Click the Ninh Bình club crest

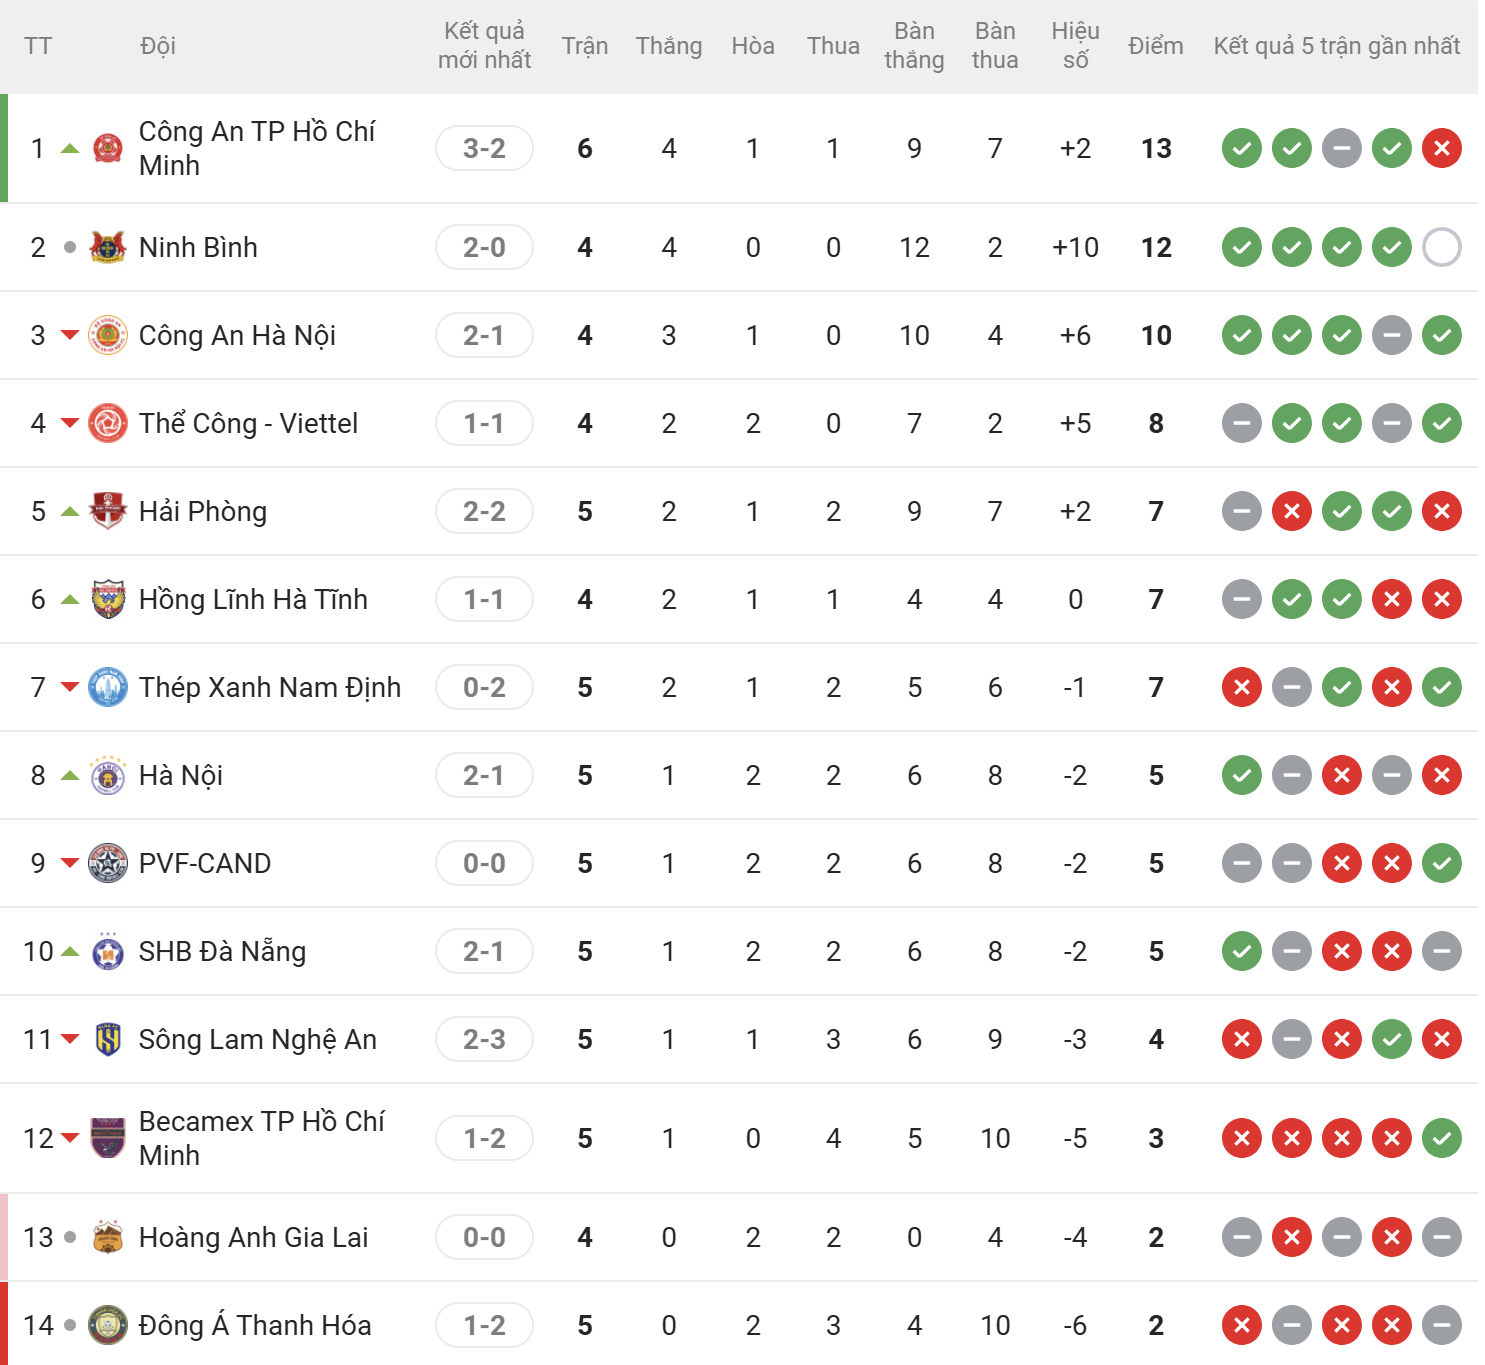[x=108, y=247]
